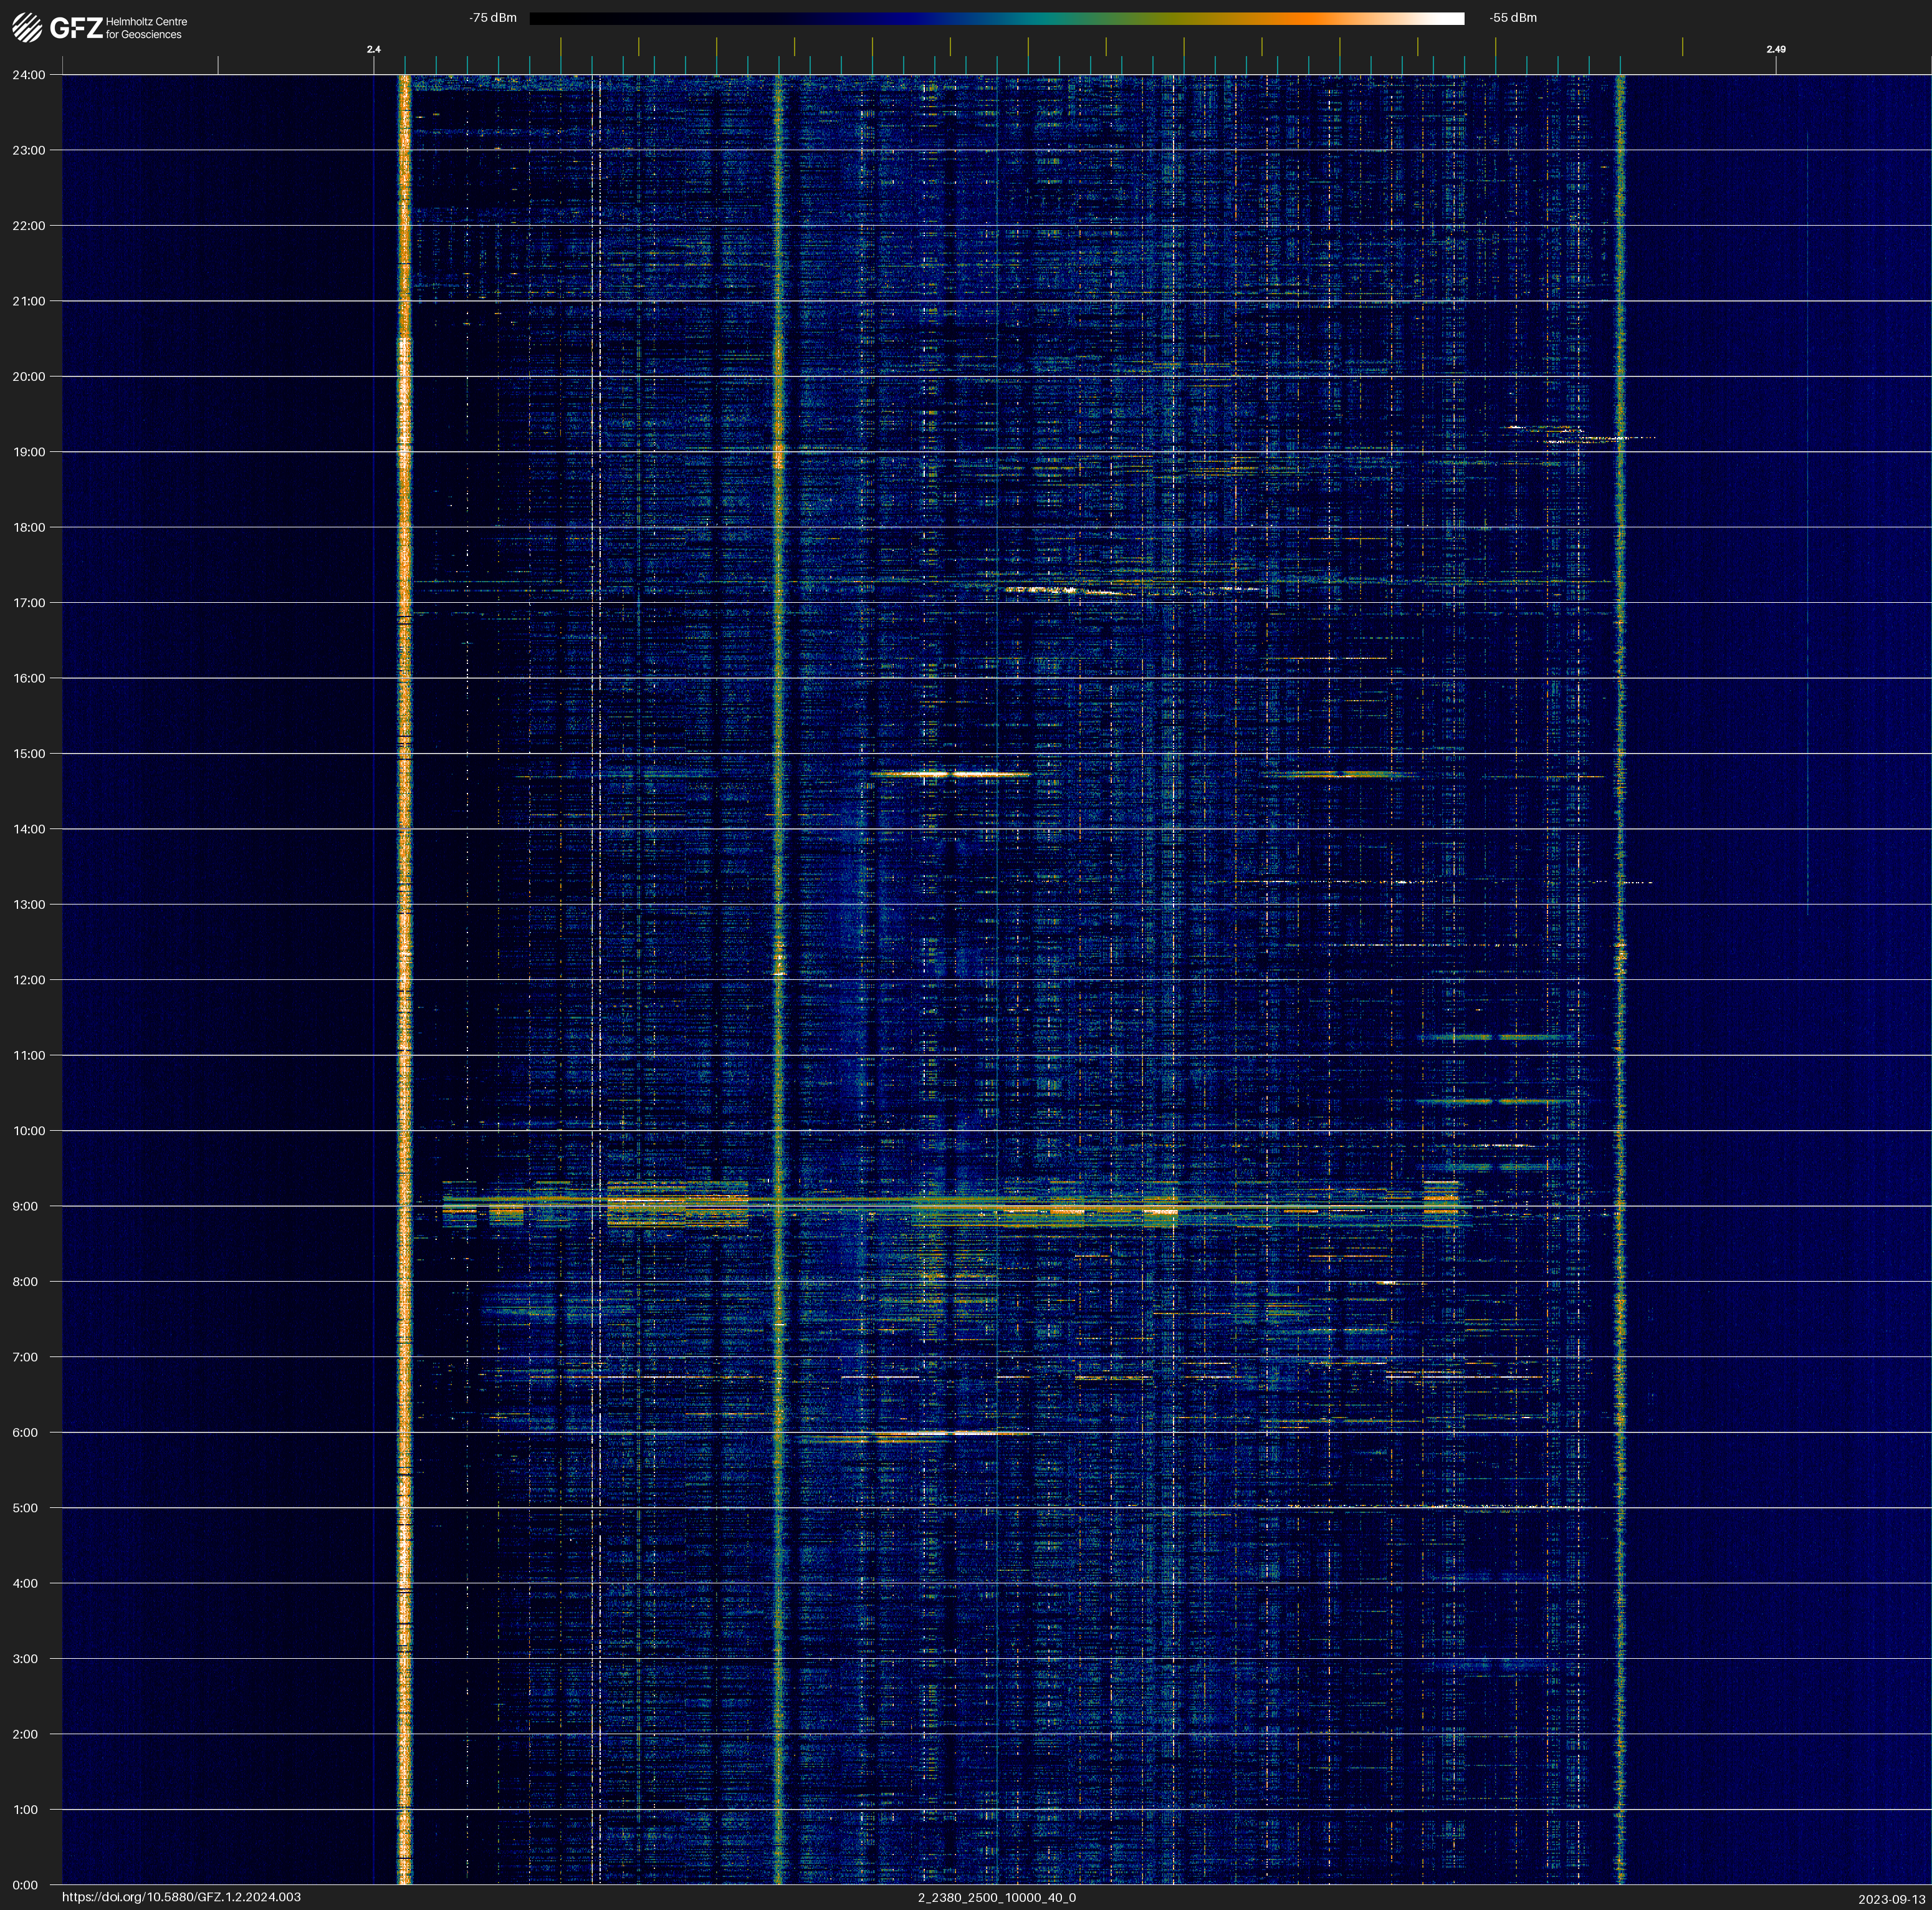Click the 9:00 time axis label

25,1206
